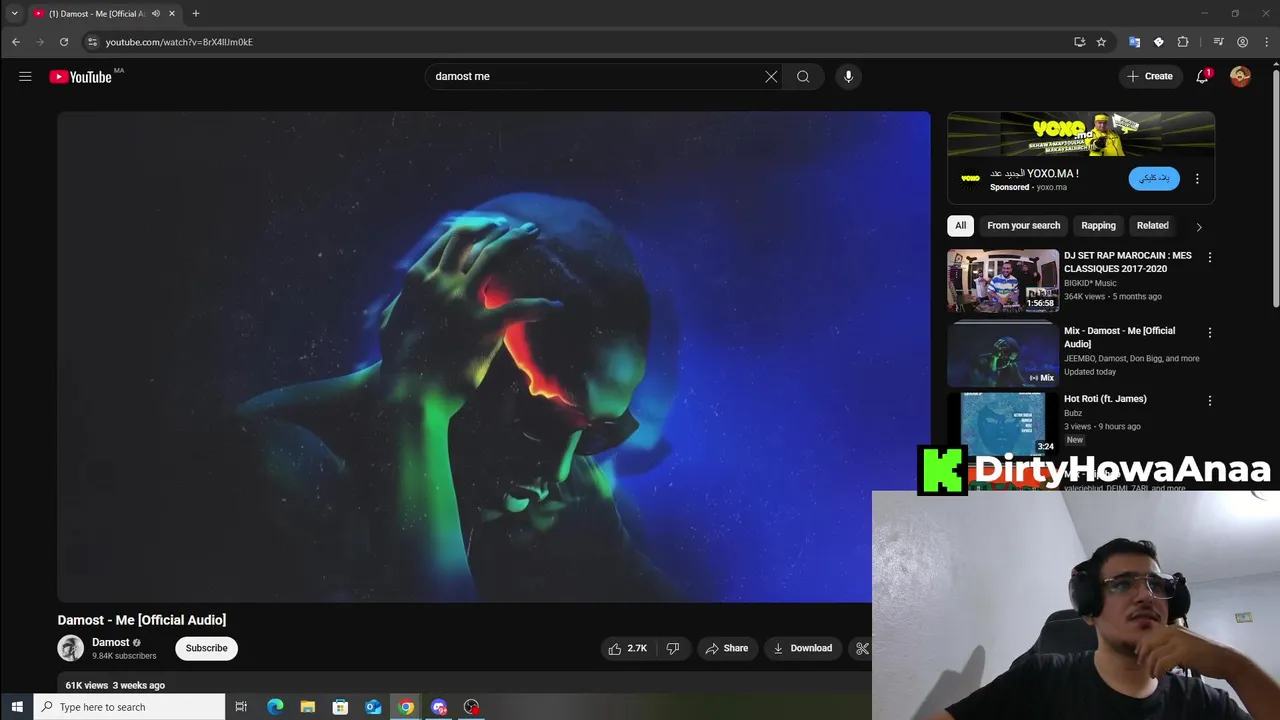Open options for Hot Roti video
The width and height of the screenshot is (1280, 720).
1209,400
